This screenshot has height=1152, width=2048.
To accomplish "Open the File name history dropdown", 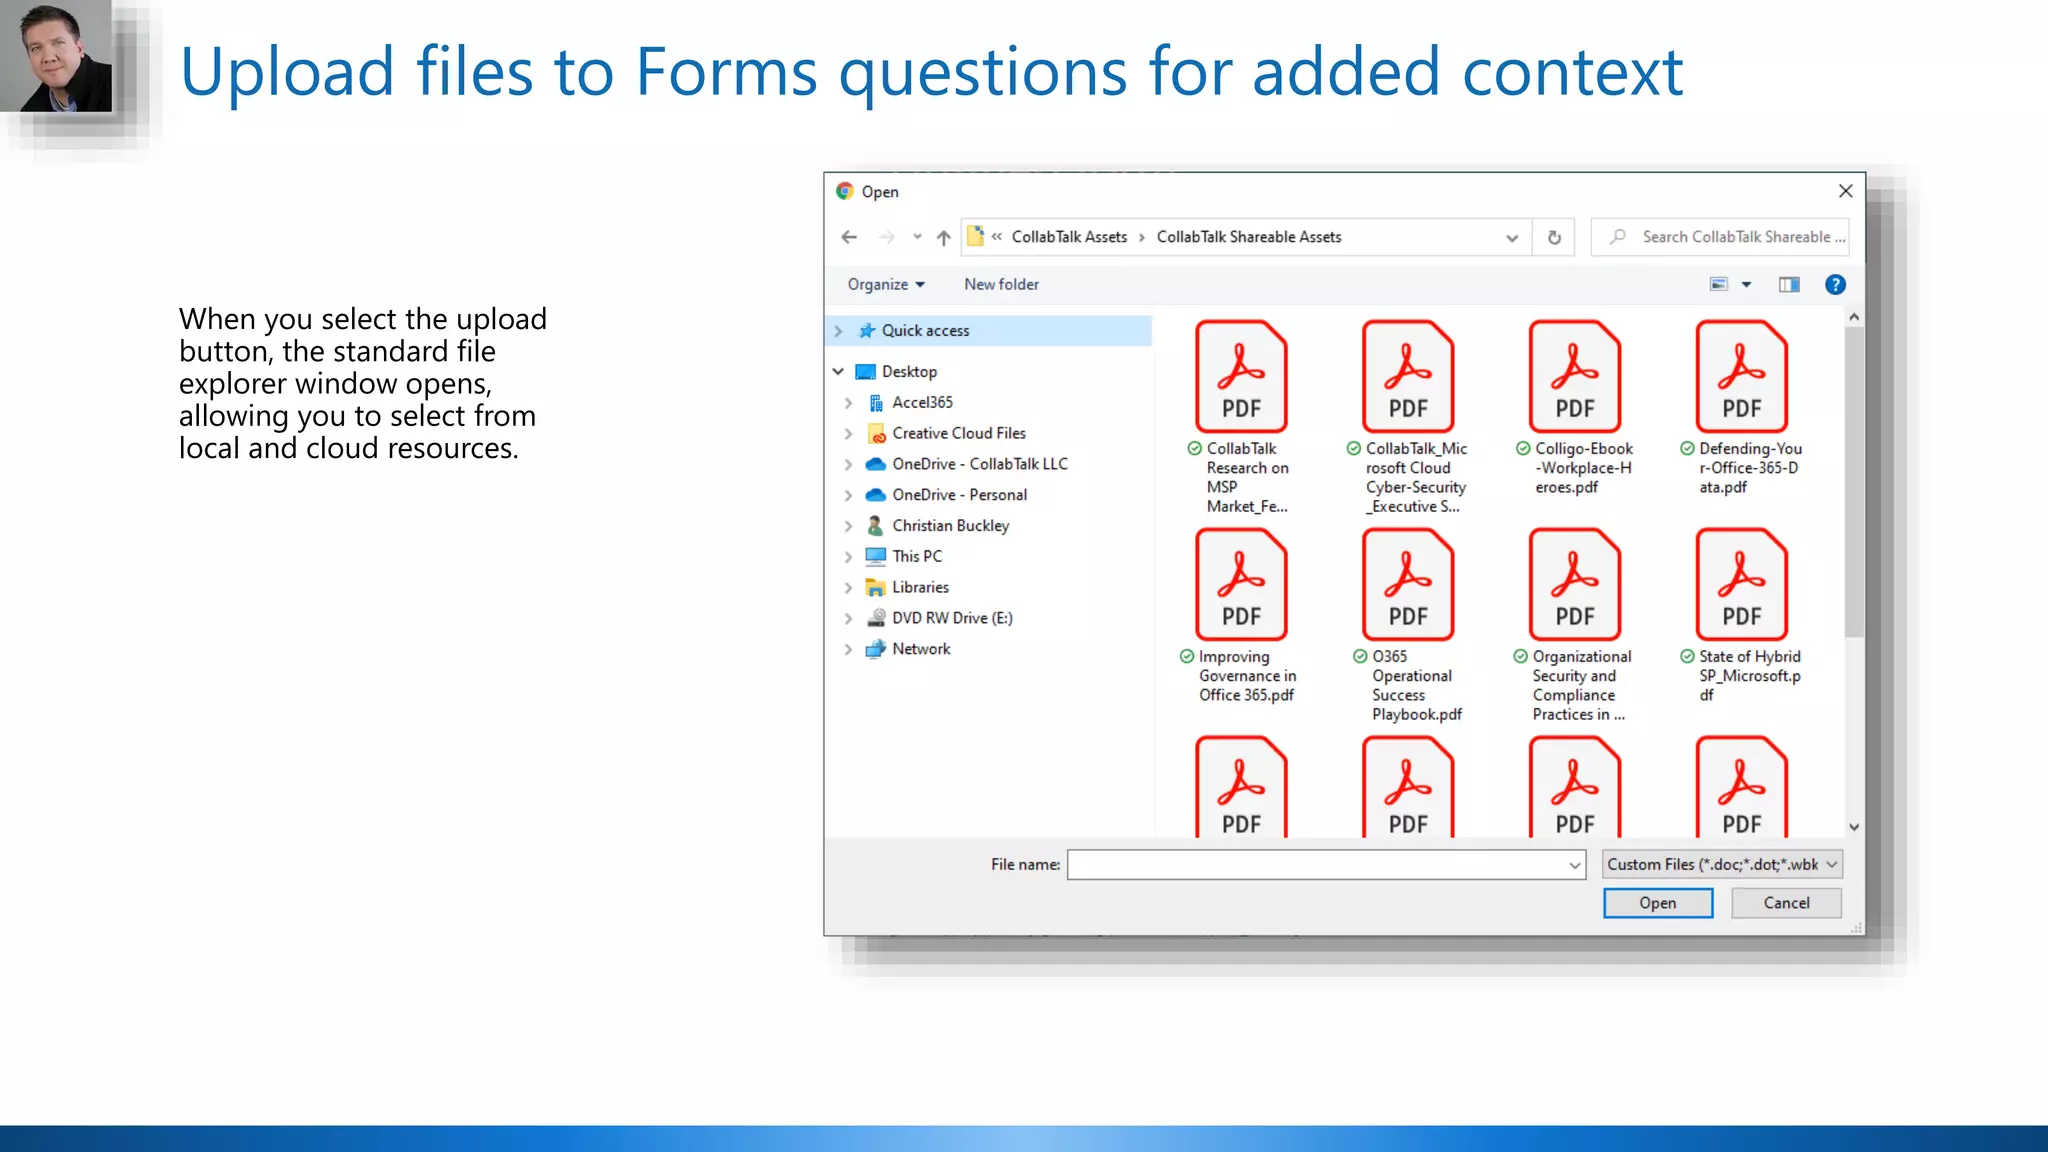I will [x=1575, y=865].
